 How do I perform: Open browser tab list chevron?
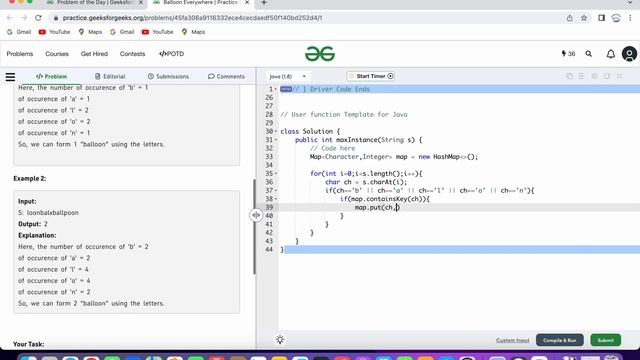[630, 3]
